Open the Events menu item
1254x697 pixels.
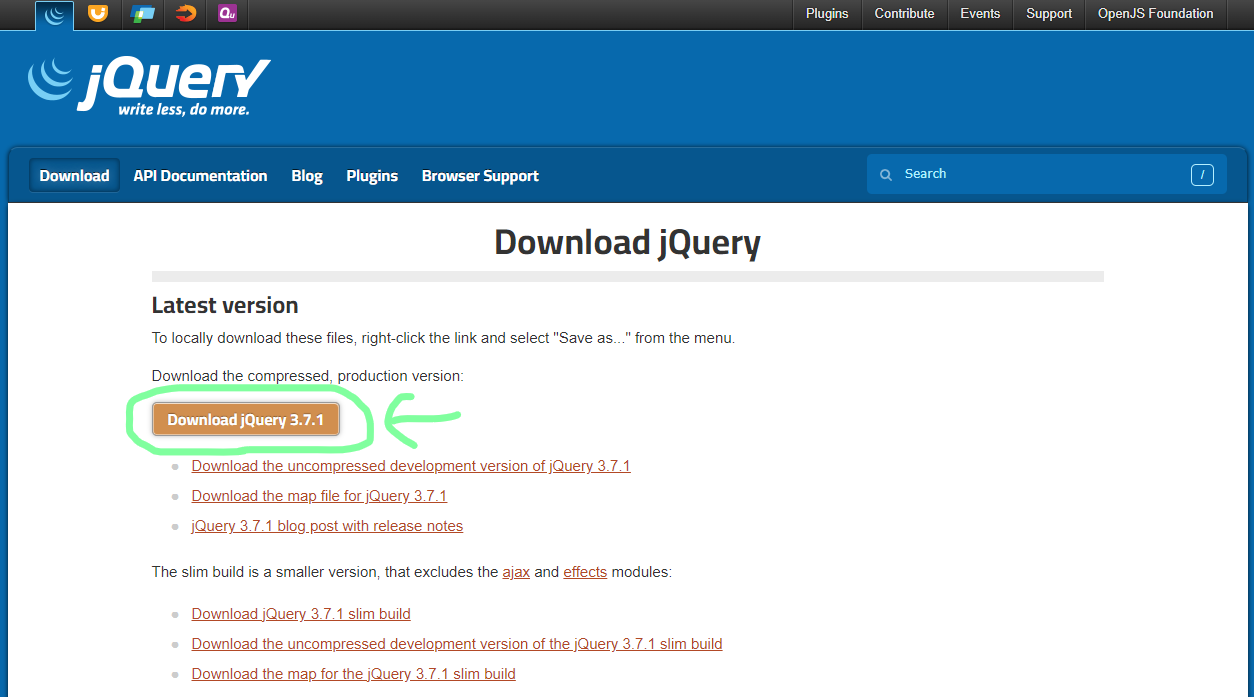tap(979, 14)
